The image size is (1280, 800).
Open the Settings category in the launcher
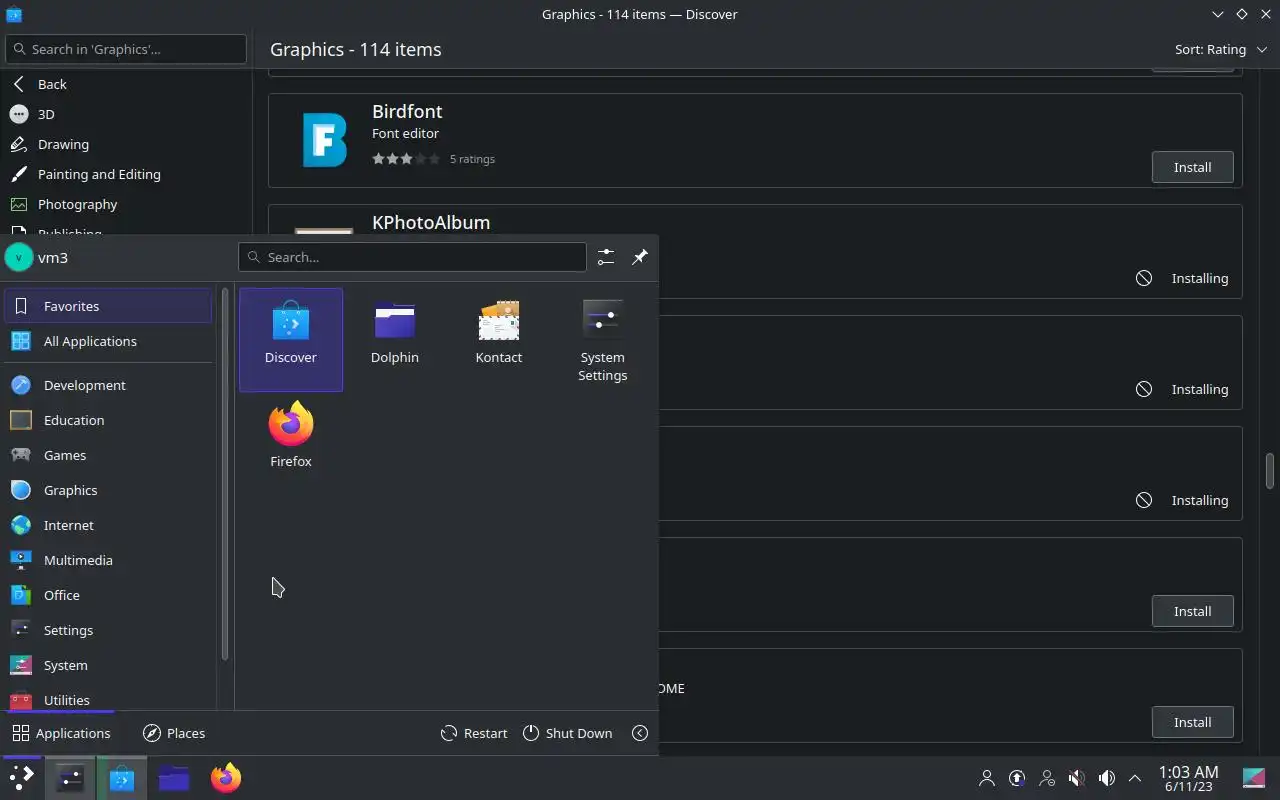pyautogui.click(x=108, y=630)
